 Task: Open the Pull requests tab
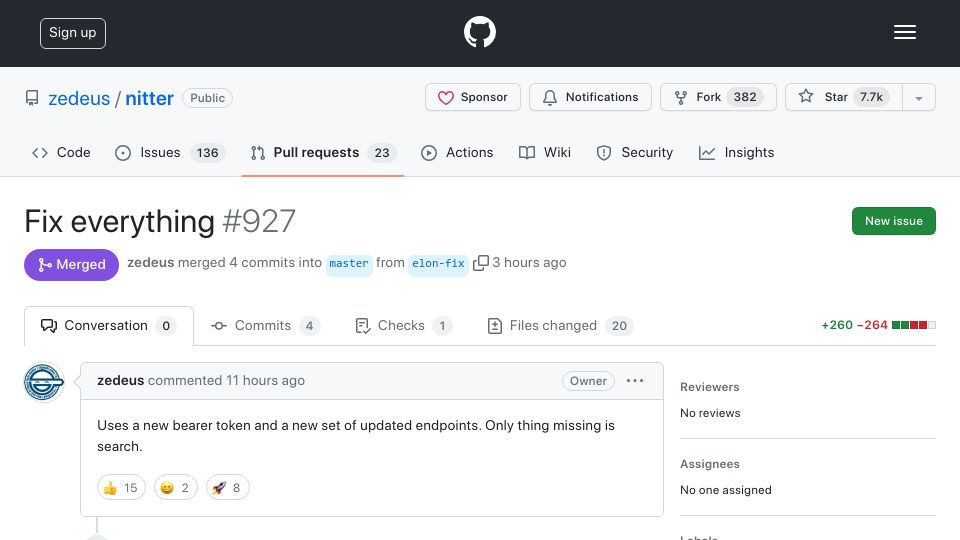(x=323, y=152)
